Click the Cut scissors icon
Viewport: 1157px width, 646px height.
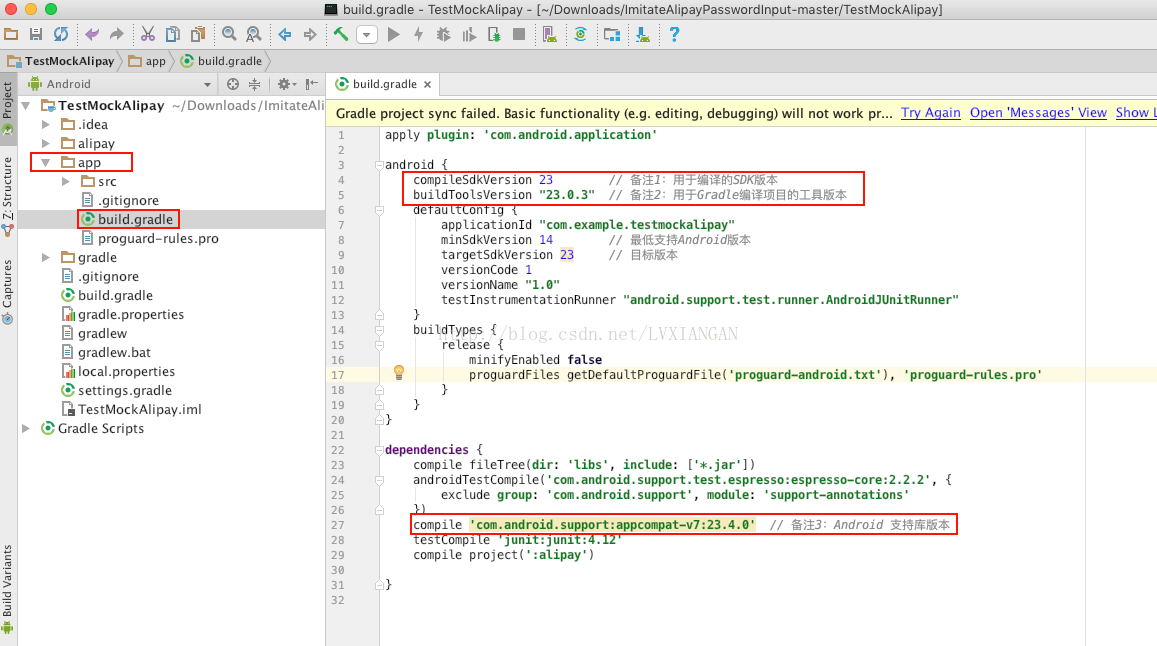tap(148, 34)
